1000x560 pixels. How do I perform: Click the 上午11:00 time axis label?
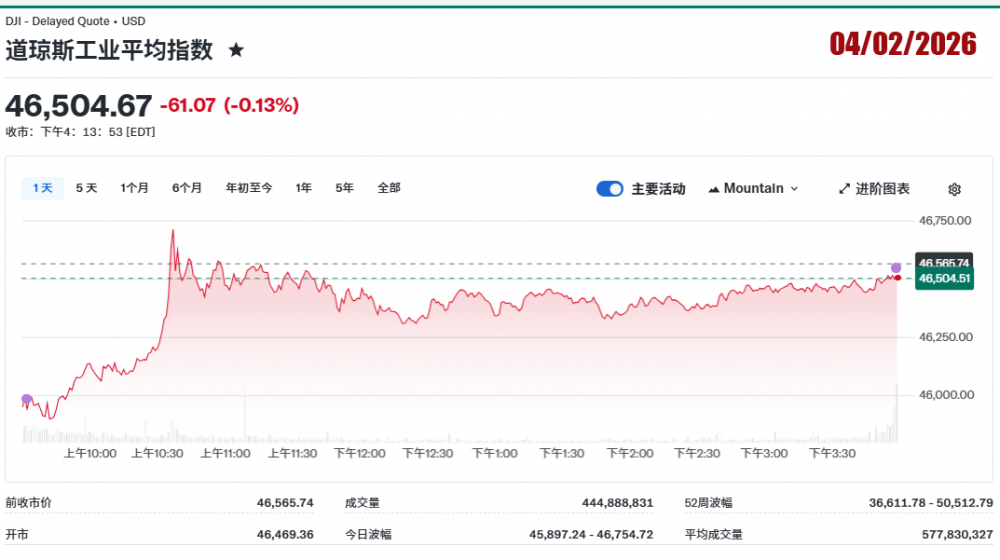click(x=225, y=453)
